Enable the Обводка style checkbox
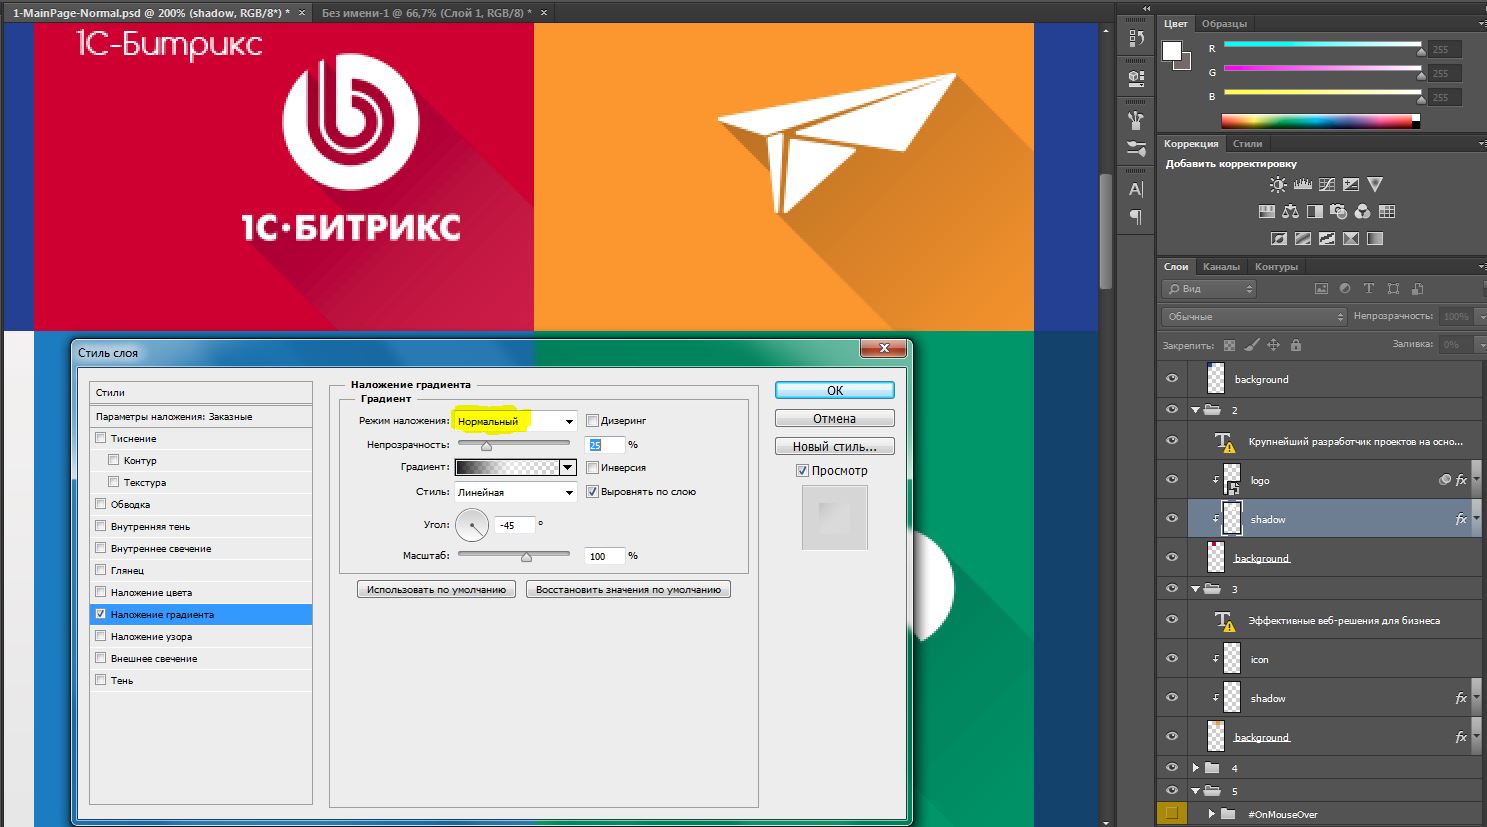The height and width of the screenshot is (827, 1487). click(100, 504)
